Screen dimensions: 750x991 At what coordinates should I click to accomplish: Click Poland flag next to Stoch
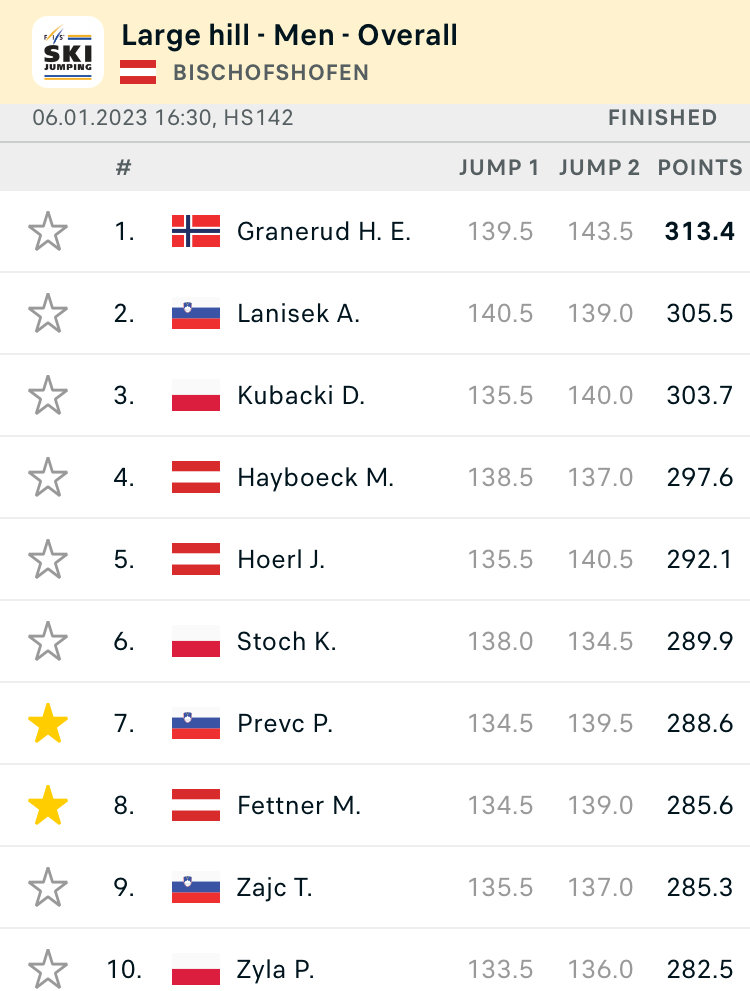point(196,642)
